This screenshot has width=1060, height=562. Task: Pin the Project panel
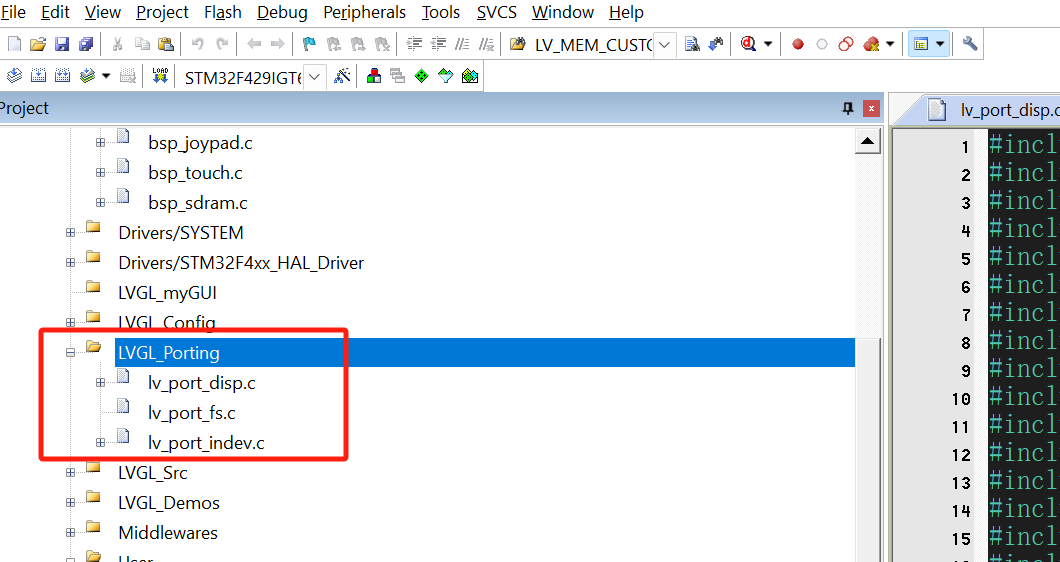[848, 108]
